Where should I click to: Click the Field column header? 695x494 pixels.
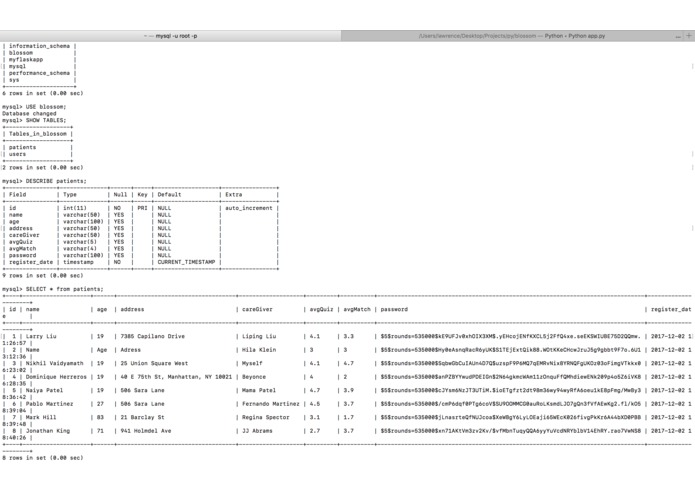coord(17,194)
